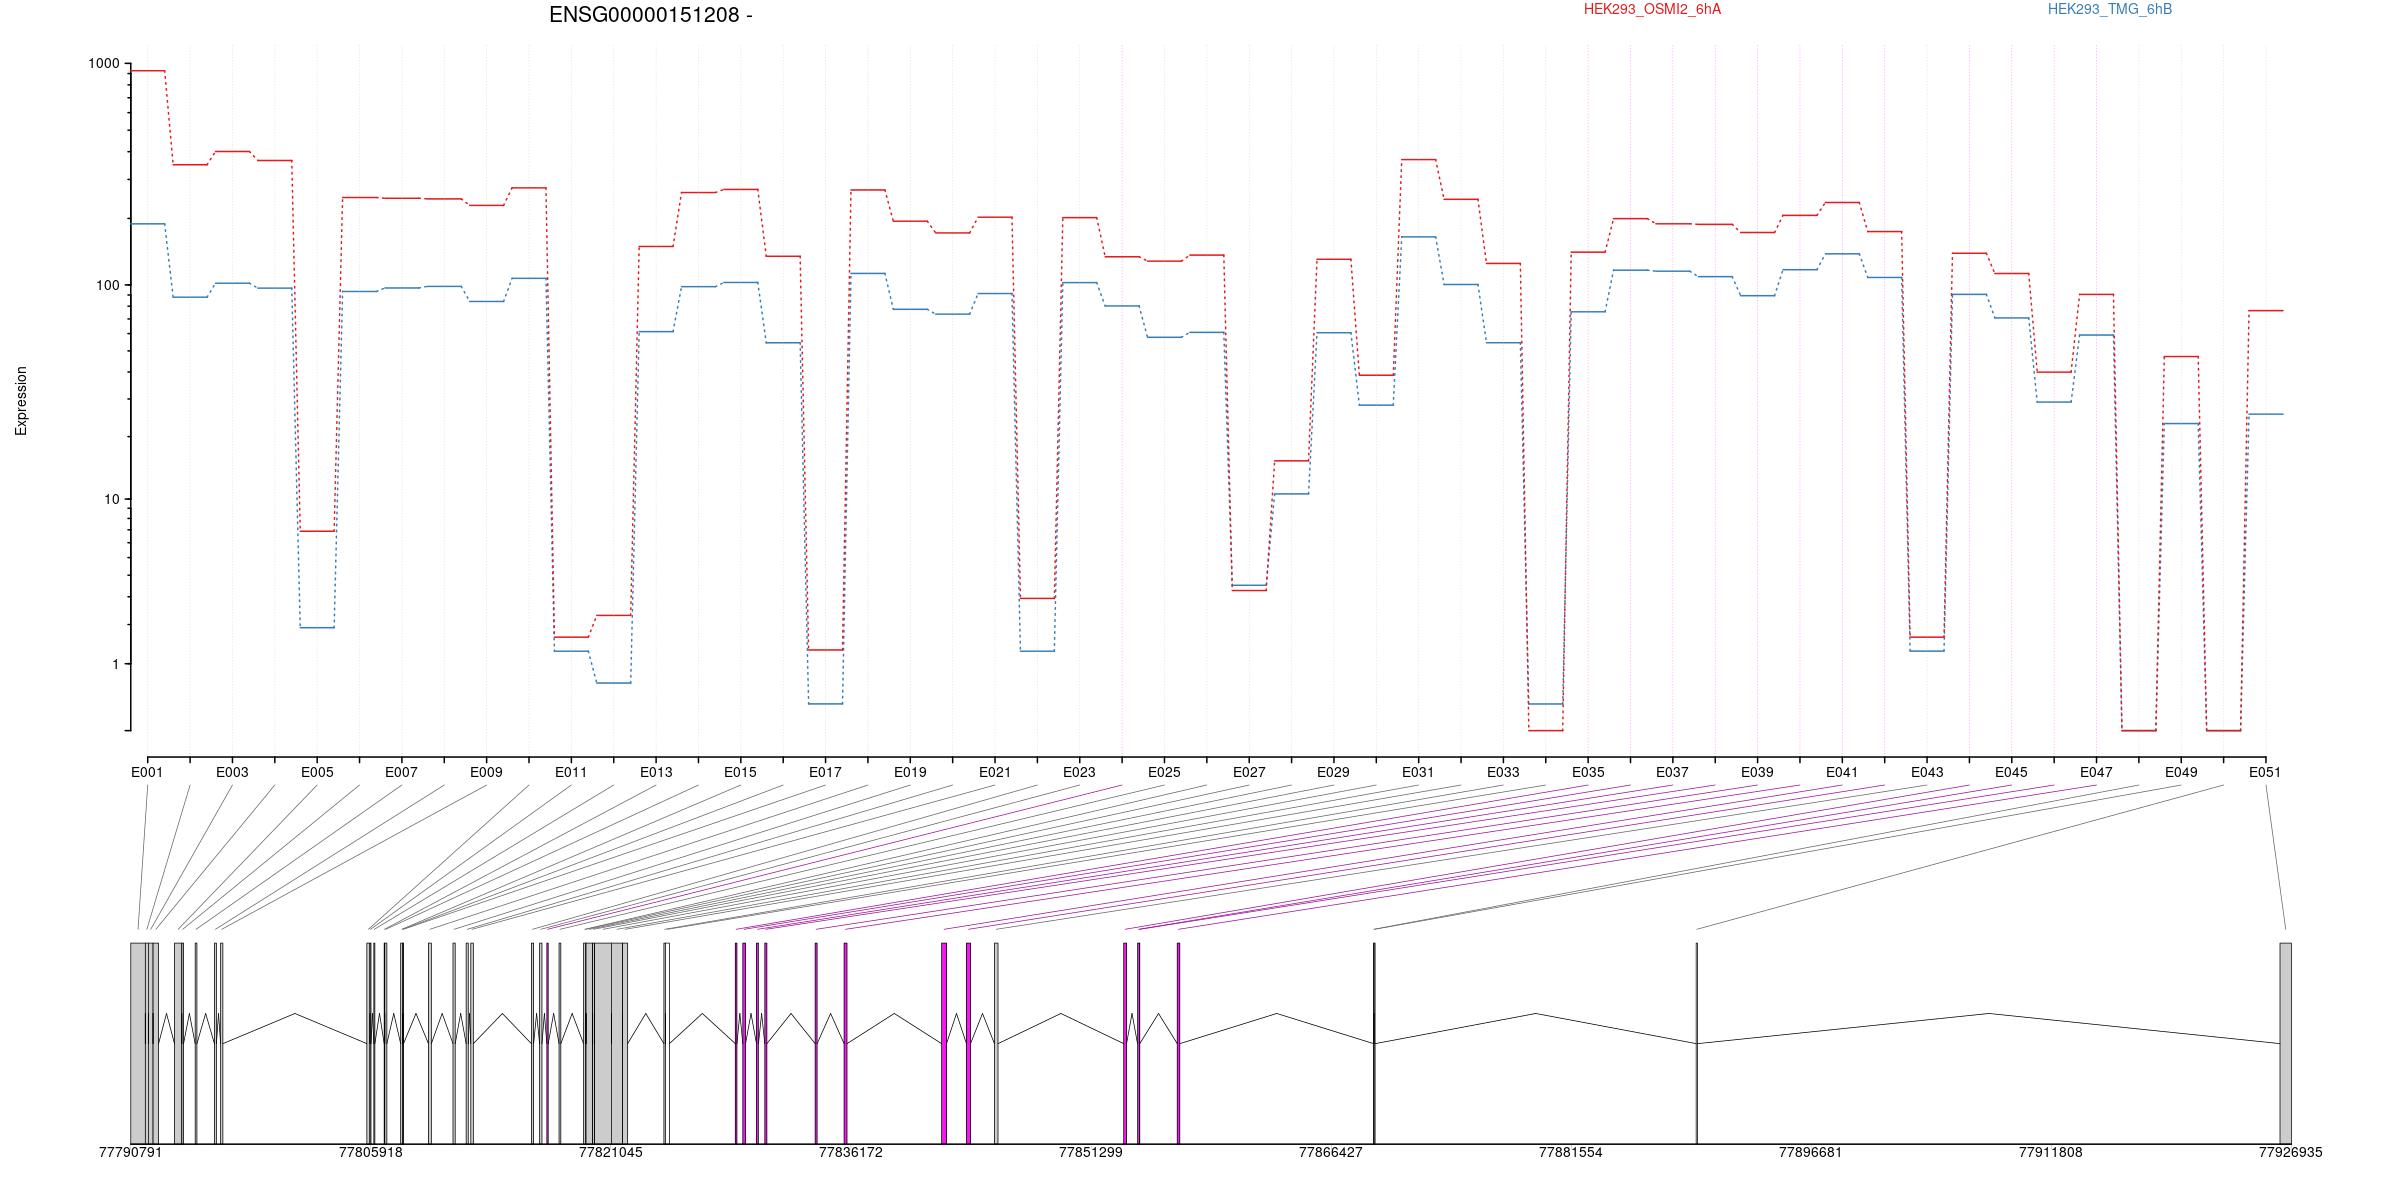Viewport: 2400px width, 1200px height.
Task: Click the wide gray exon block near 77821045
Action: pos(606,1043)
